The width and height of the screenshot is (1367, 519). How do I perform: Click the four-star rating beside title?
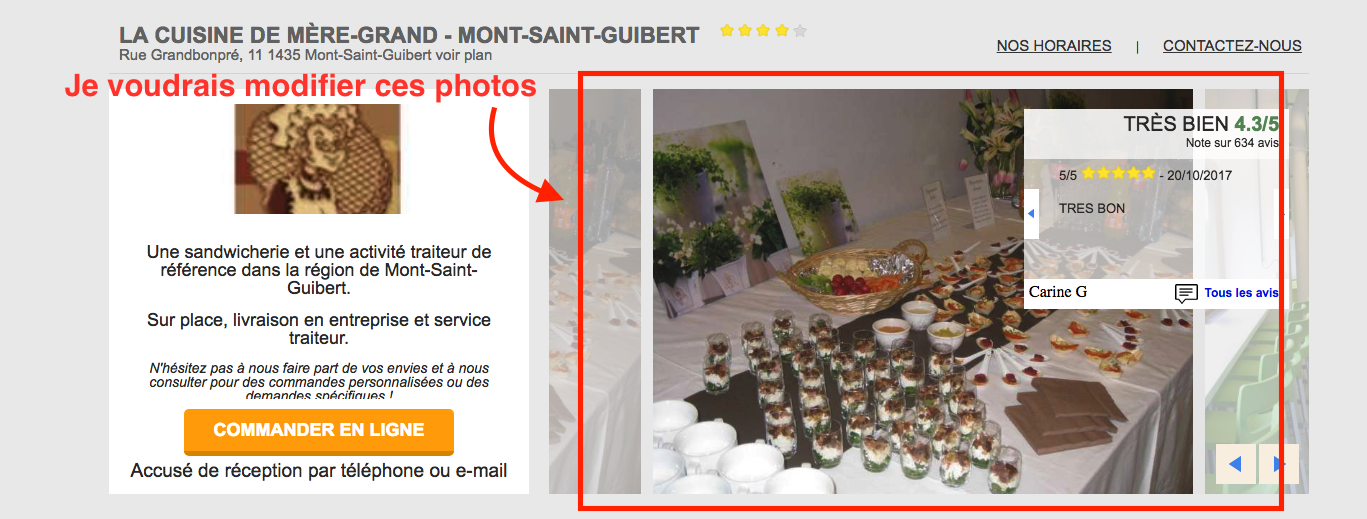[763, 31]
